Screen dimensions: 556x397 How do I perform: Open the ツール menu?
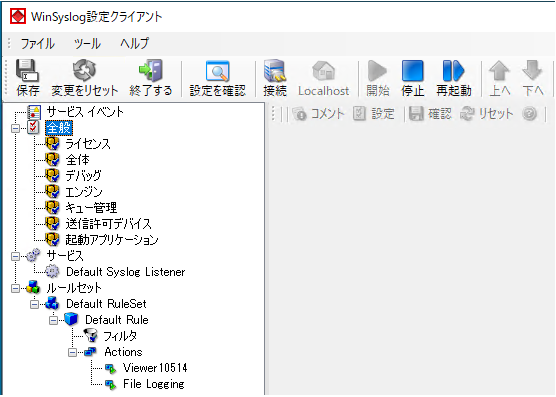coord(87,44)
